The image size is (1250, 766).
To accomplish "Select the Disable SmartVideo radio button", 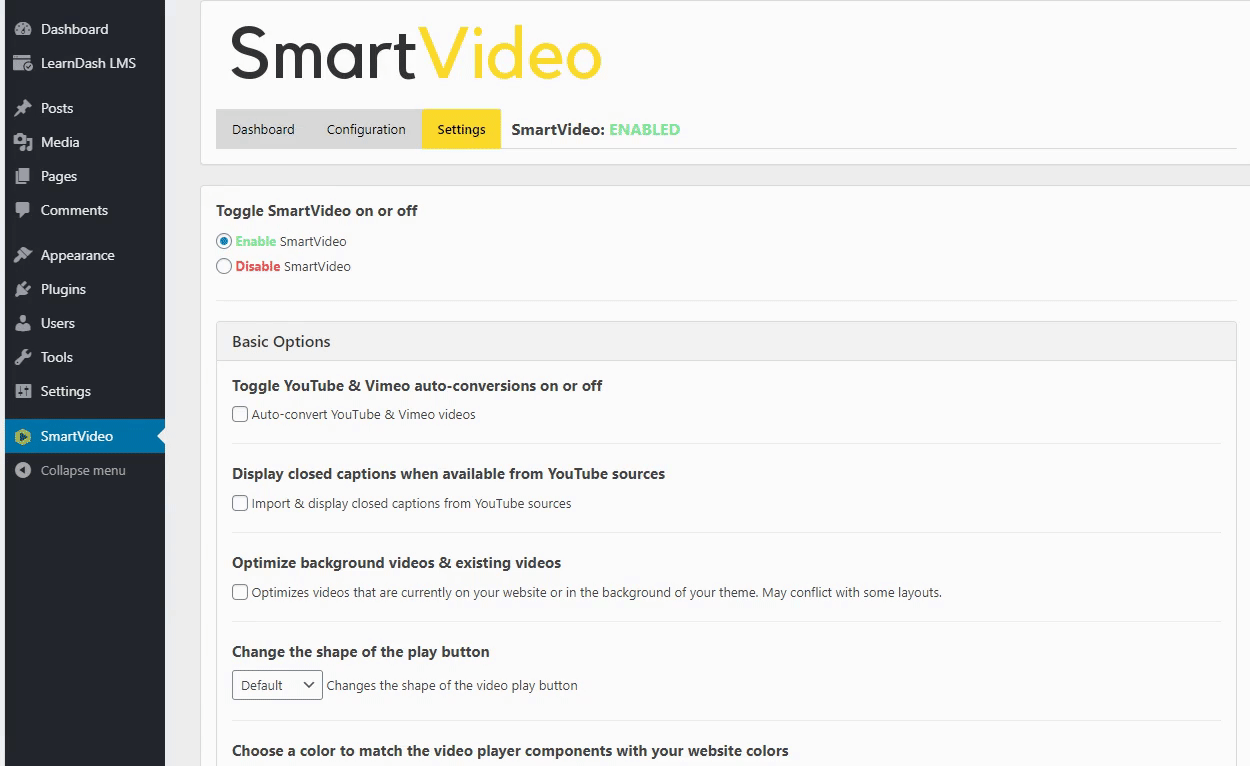I will click(x=224, y=266).
